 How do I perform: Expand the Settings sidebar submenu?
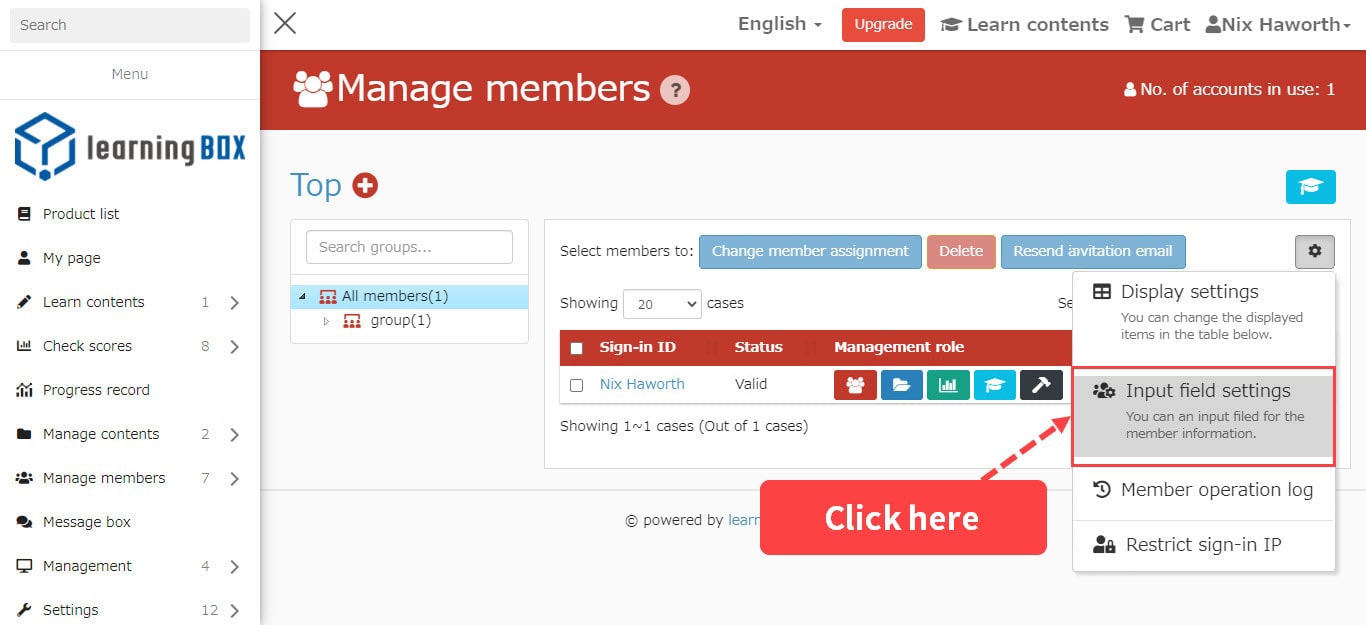pyautogui.click(x=234, y=610)
